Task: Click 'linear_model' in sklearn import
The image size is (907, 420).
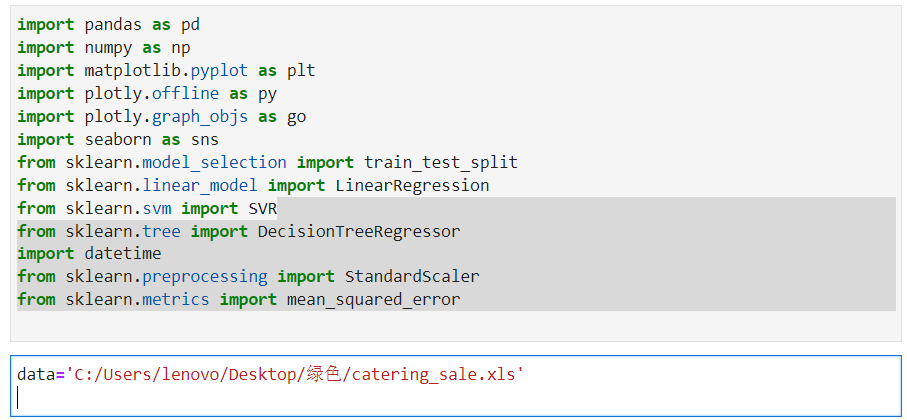Action: click(200, 185)
